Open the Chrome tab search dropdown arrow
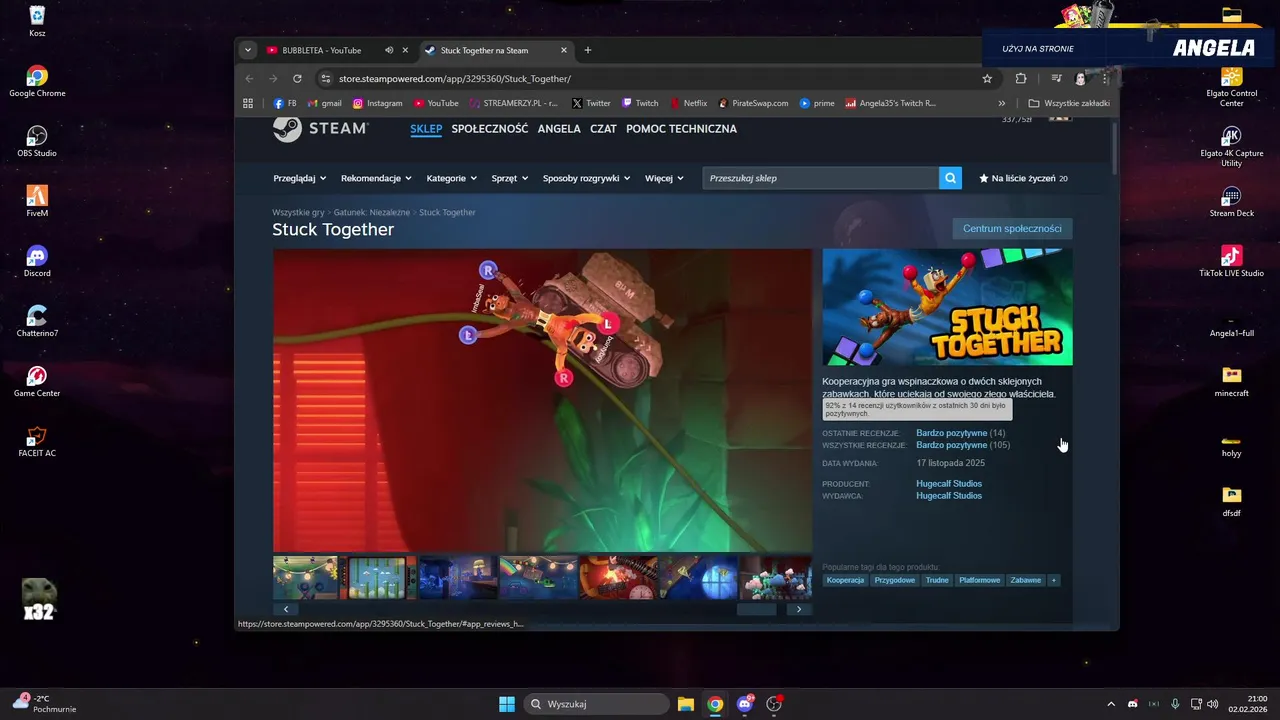Viewport: 1280px width, 720px height. click(248, 50)
